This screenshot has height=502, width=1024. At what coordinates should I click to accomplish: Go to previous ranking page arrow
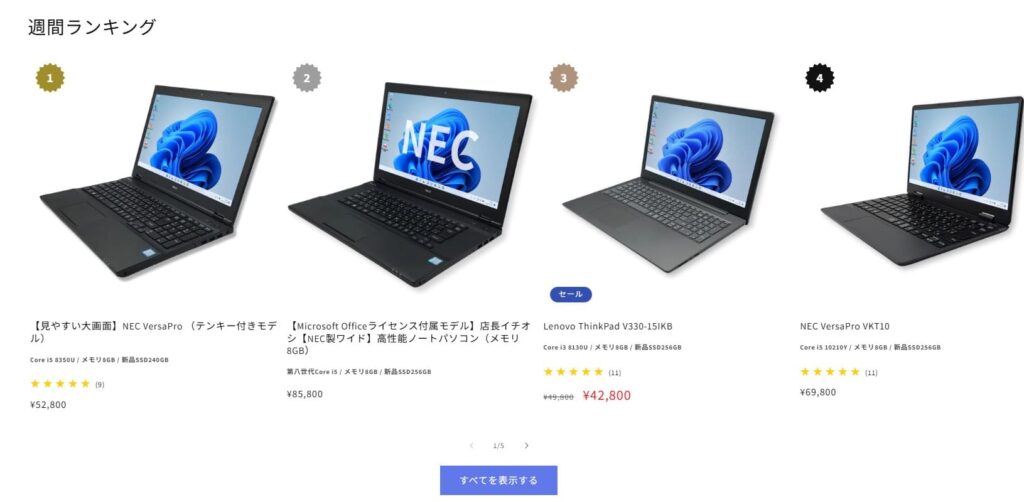[472, 446]
